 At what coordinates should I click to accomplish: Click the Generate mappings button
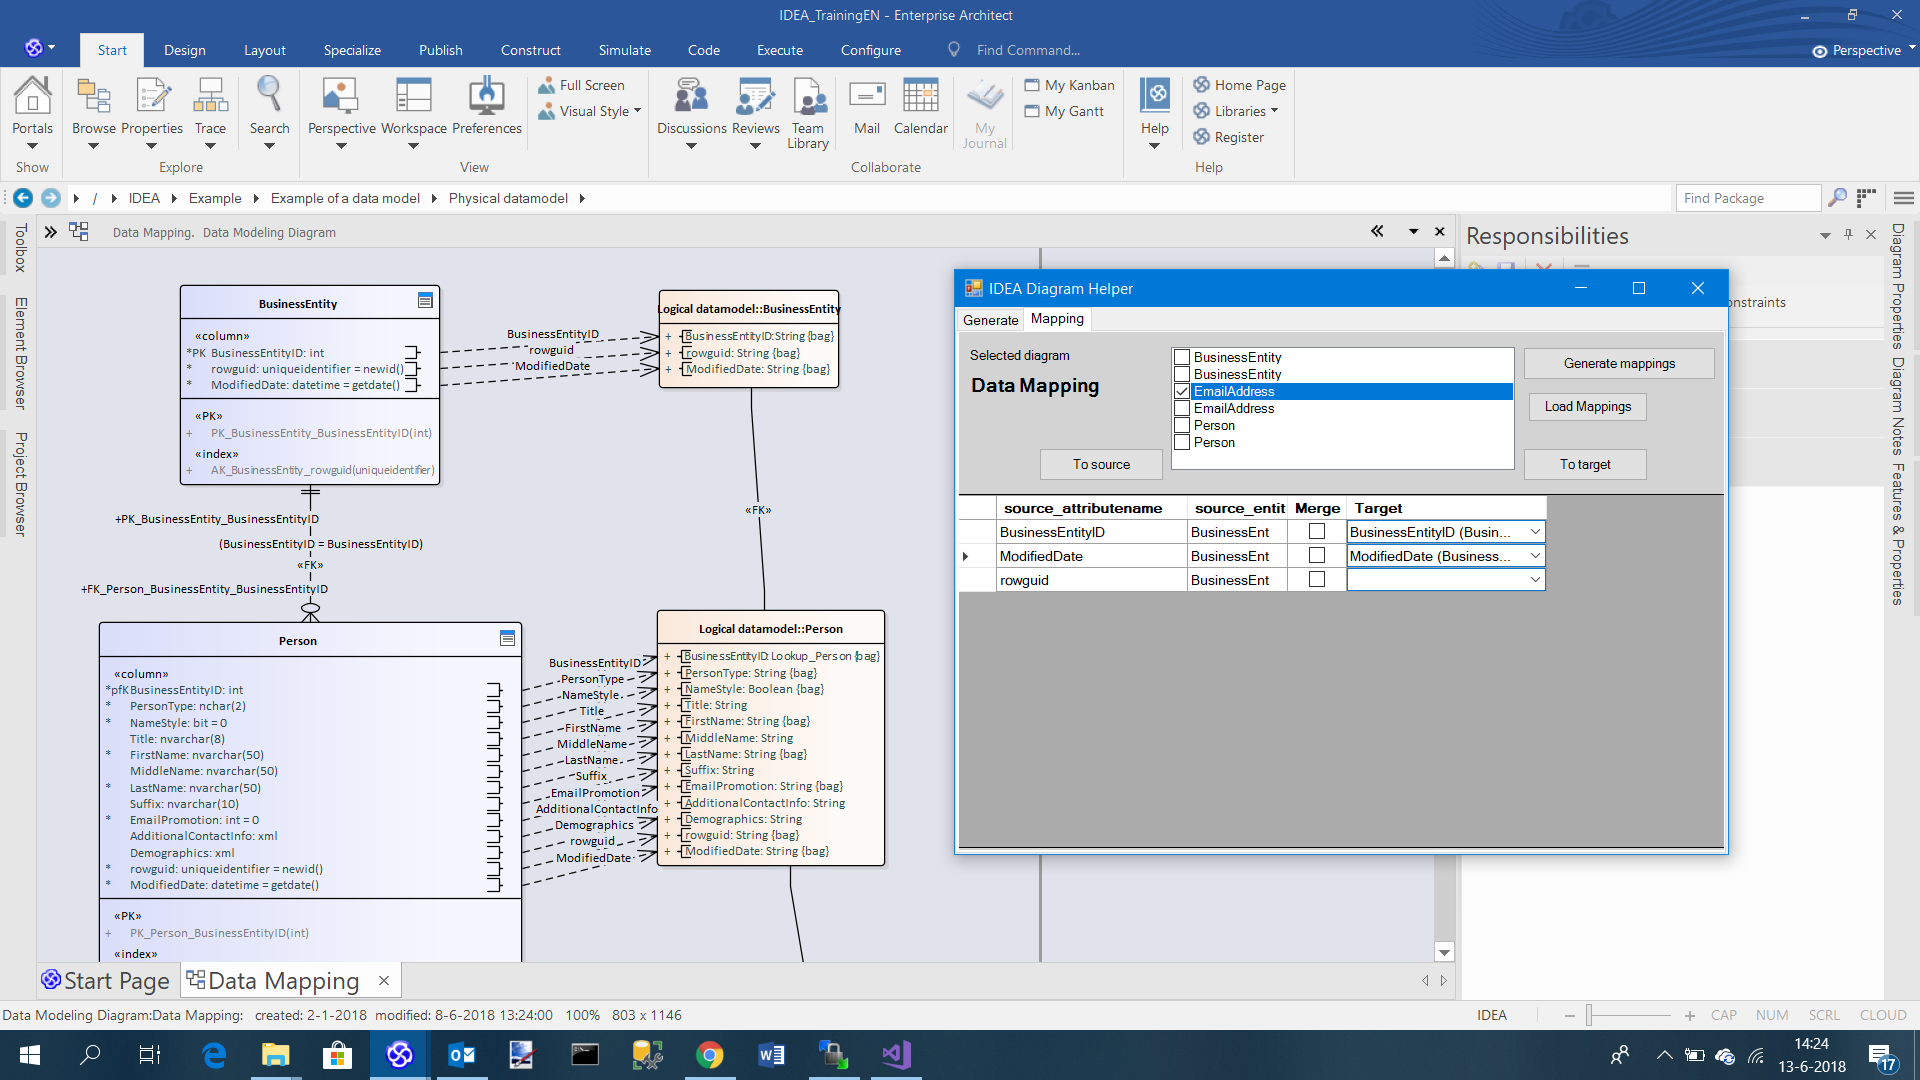(x=1619, y=364)
